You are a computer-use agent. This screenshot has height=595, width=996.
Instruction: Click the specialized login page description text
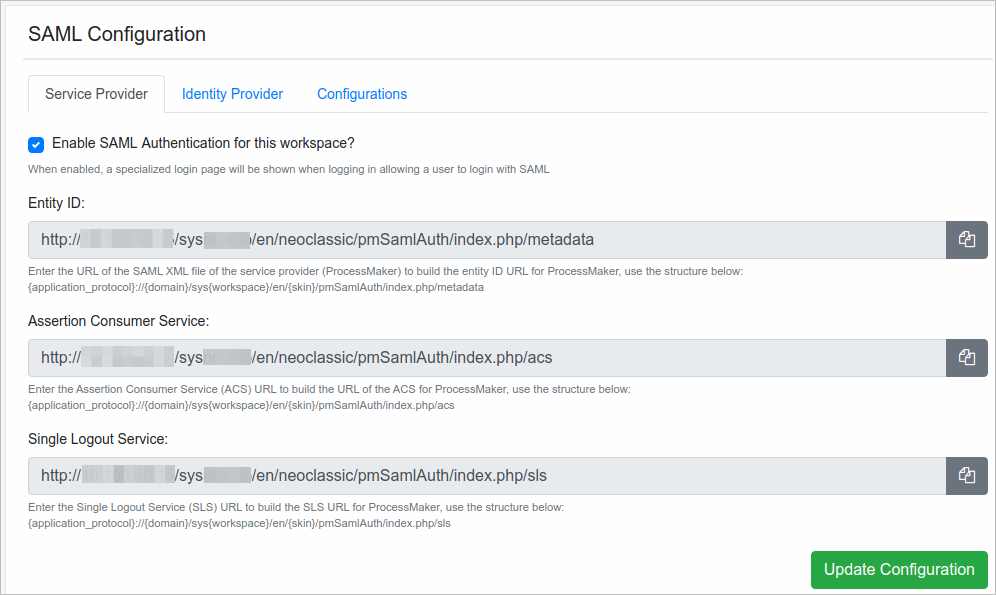(288, 169)
